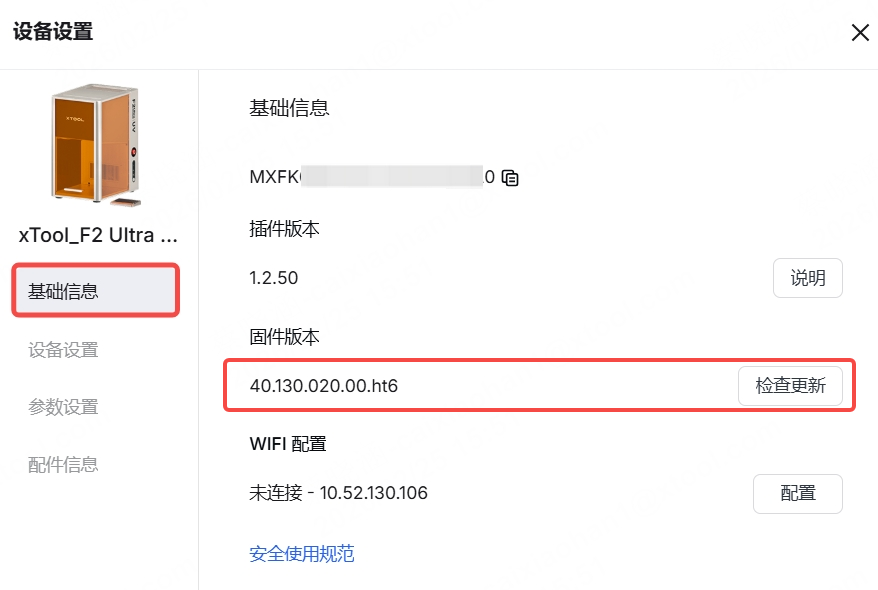The width and height of the screenshot is (878, 590).
Task: Click the xTool F2 Ultra device image
Action: [x=98, y=146]
